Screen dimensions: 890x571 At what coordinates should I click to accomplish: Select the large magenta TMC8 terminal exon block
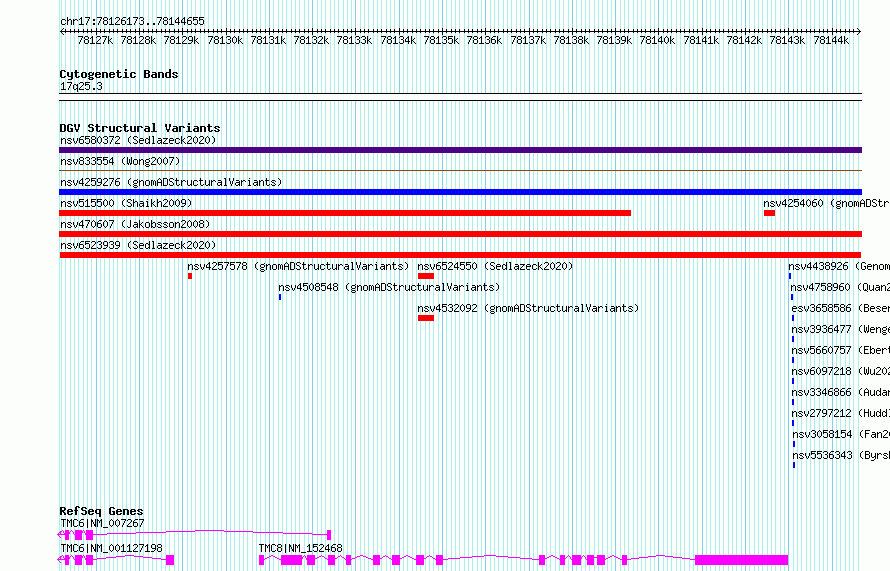coord(741,560)
